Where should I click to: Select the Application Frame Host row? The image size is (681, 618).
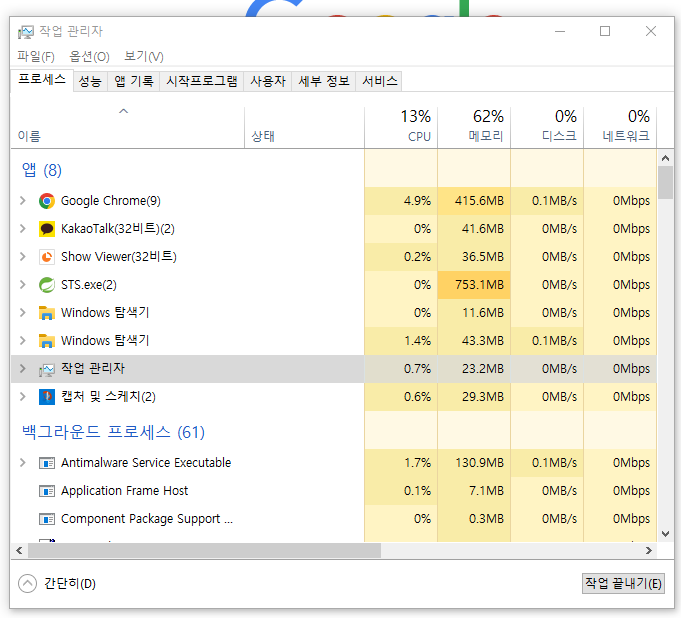[x=334, y=491]
